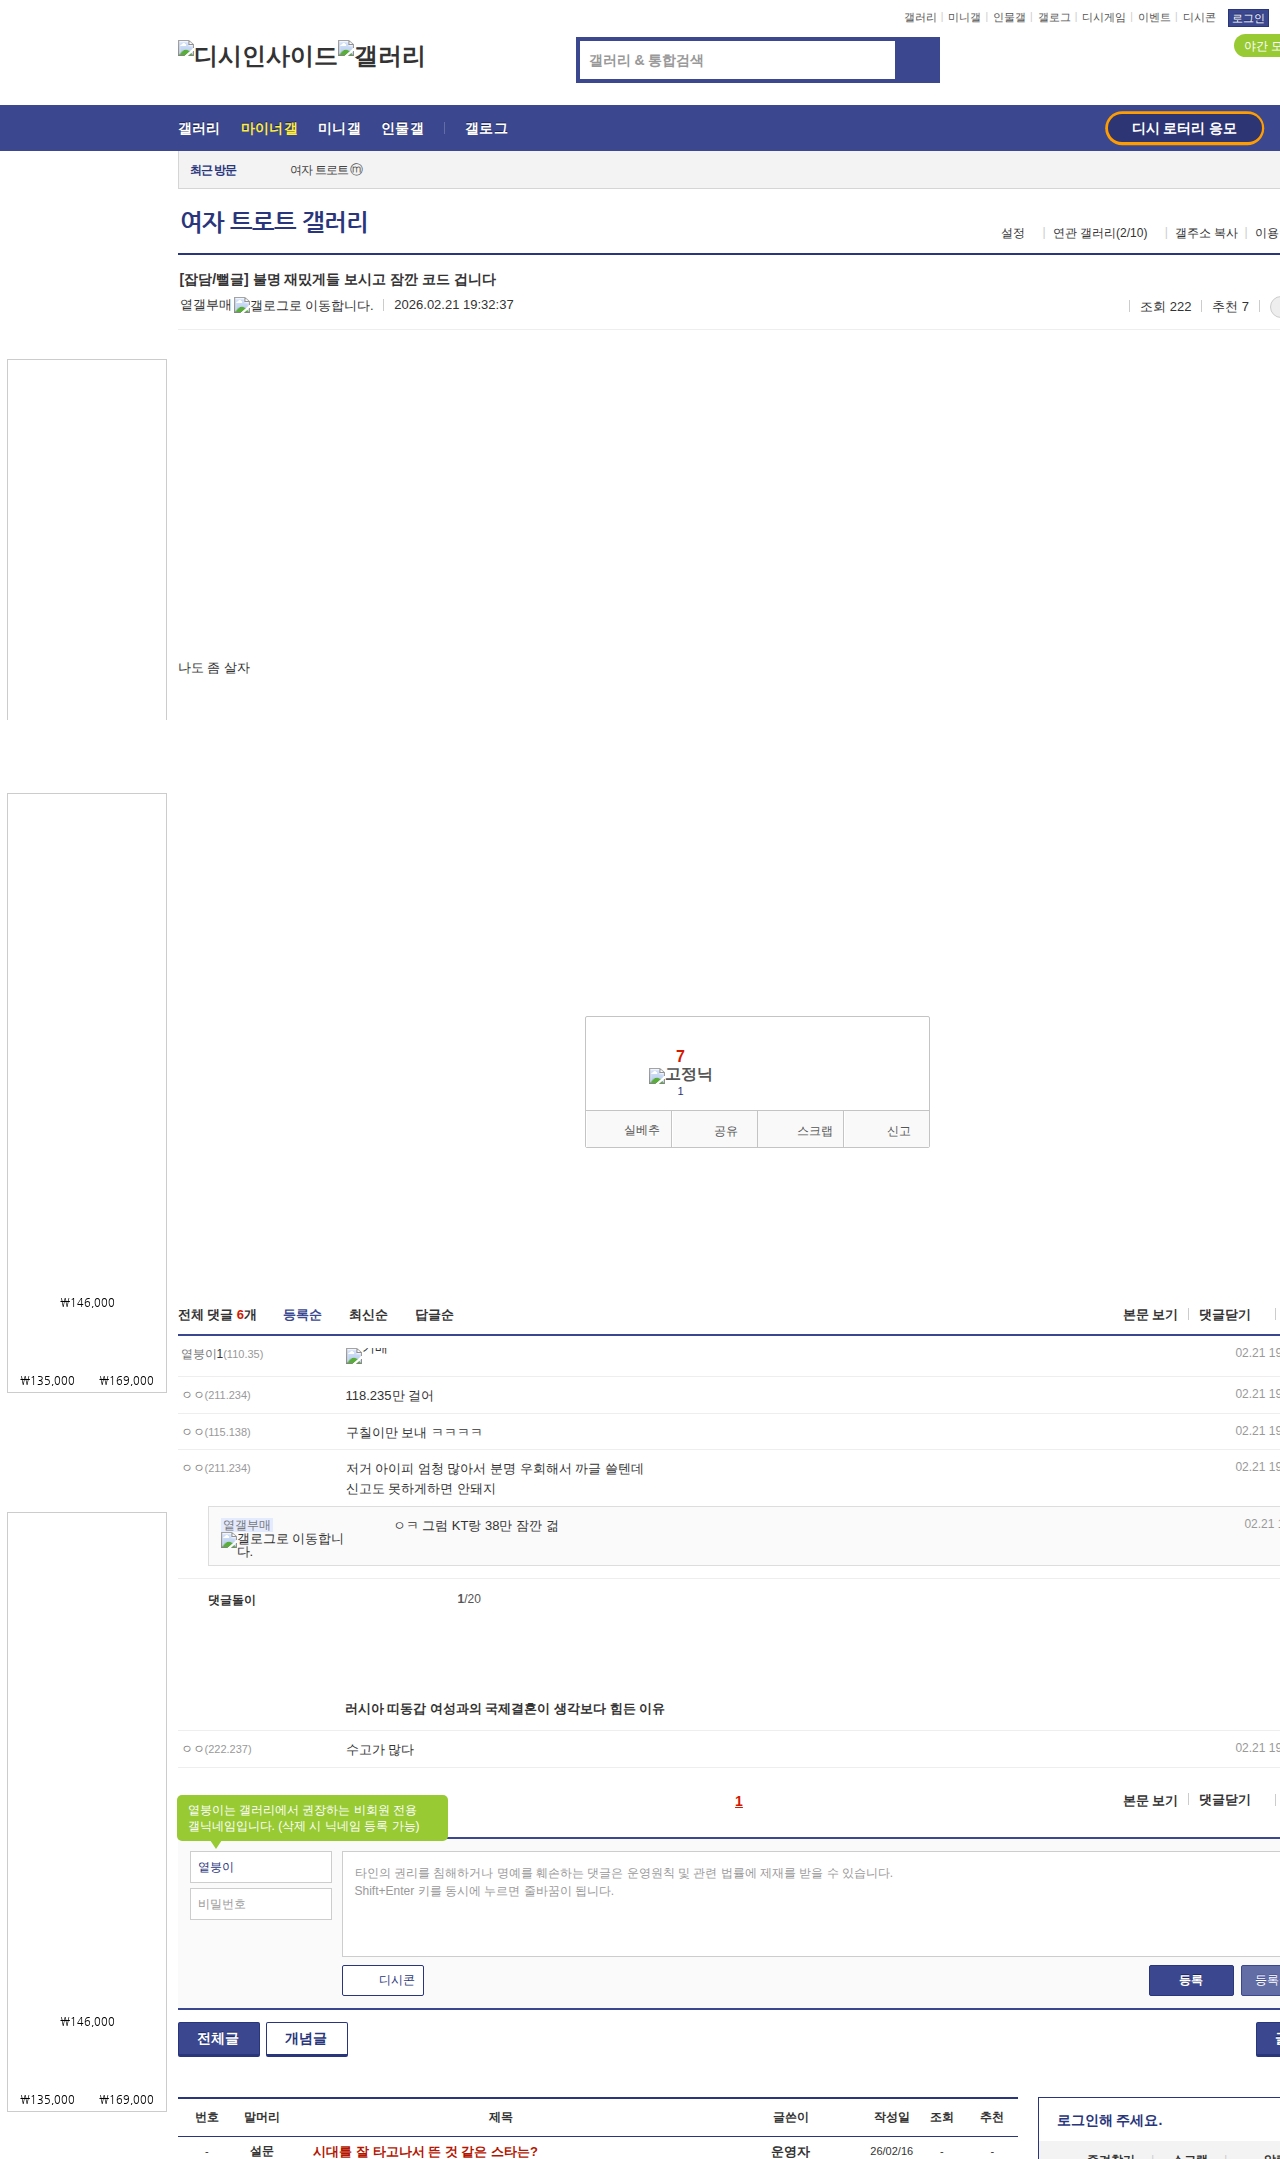Click 인물갤 in the top utility links
The height and width of the screenshot is (2159, 1280).
click(1009, 18)
